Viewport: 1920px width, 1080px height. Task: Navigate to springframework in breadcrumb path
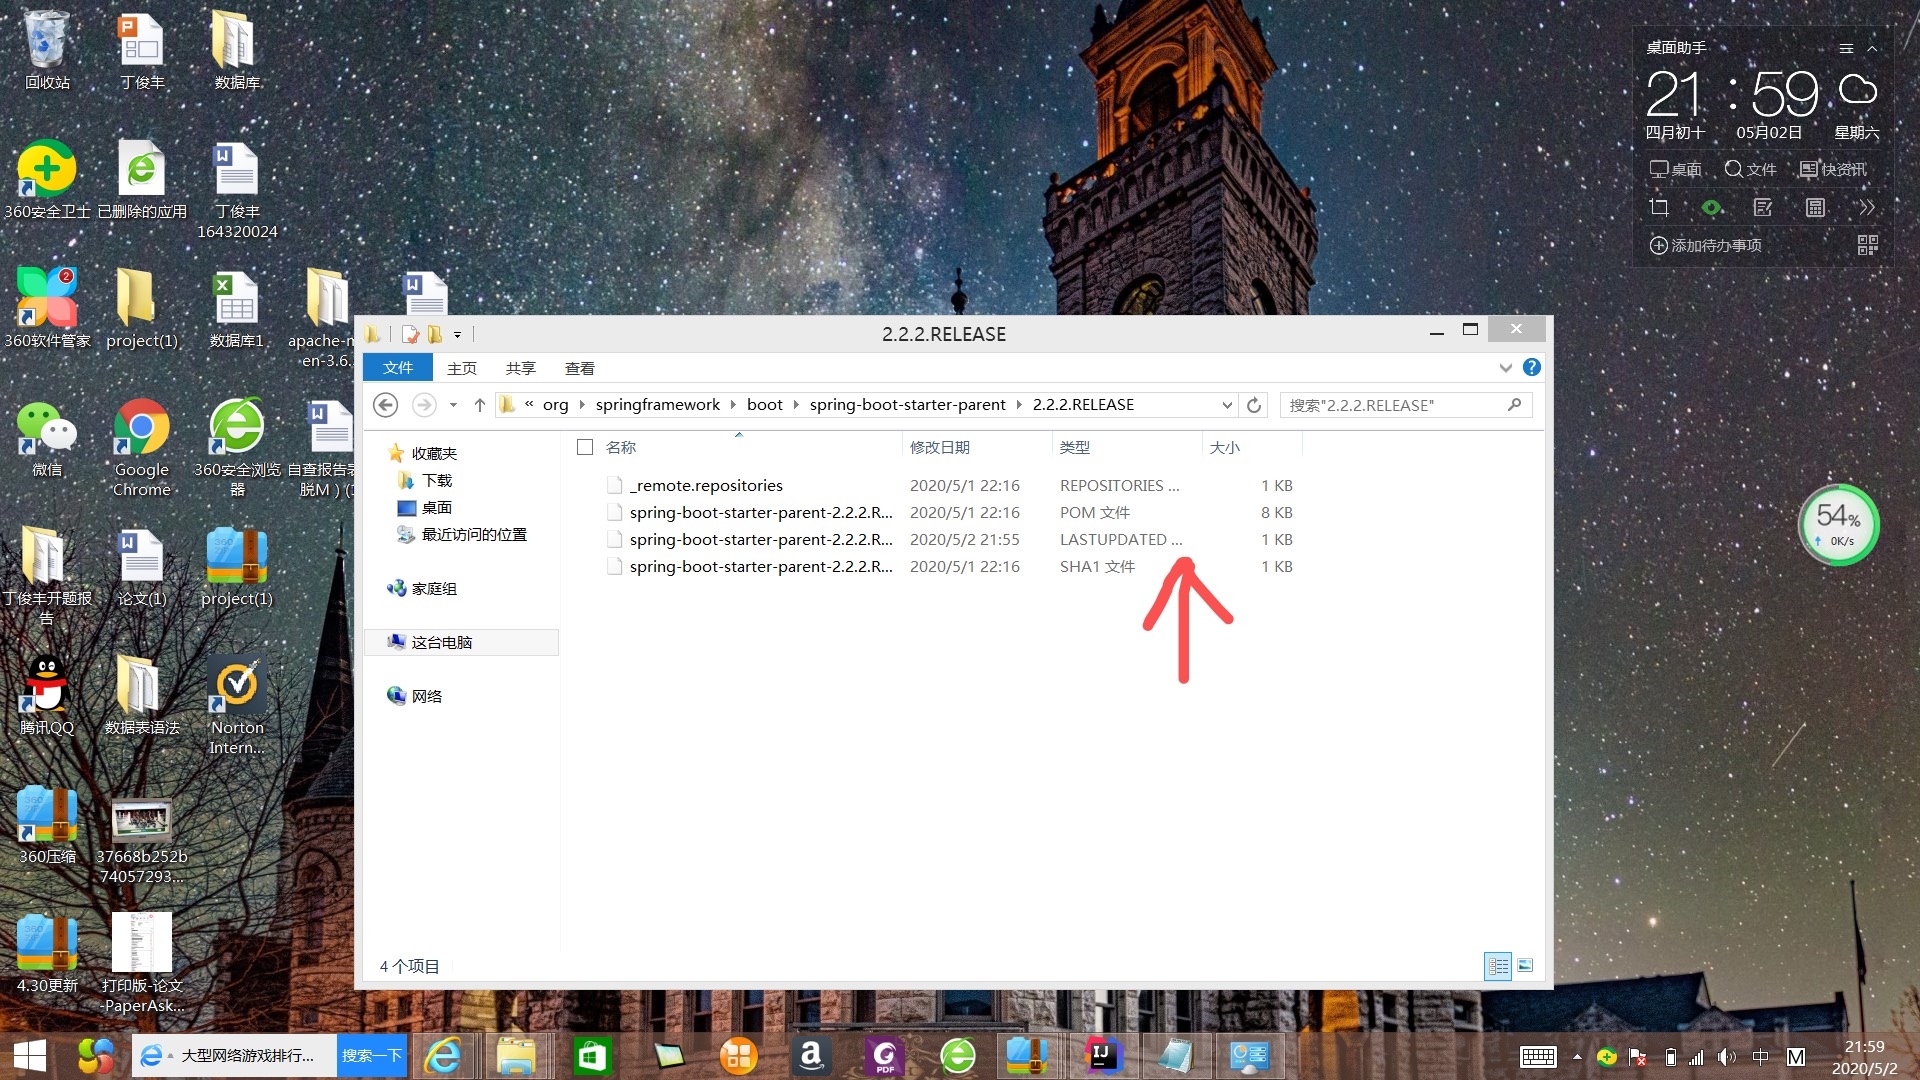pyautogui.click(x=657, y=405)
